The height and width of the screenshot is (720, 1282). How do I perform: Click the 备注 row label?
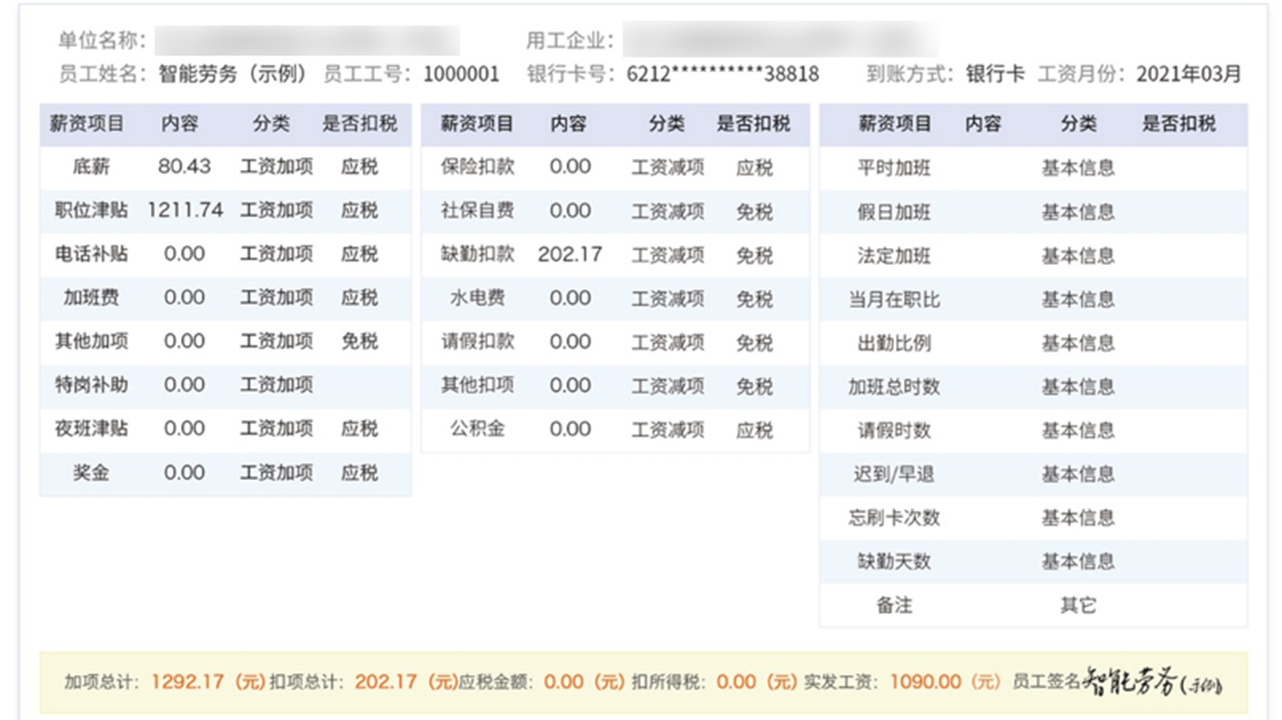point(894,605)
